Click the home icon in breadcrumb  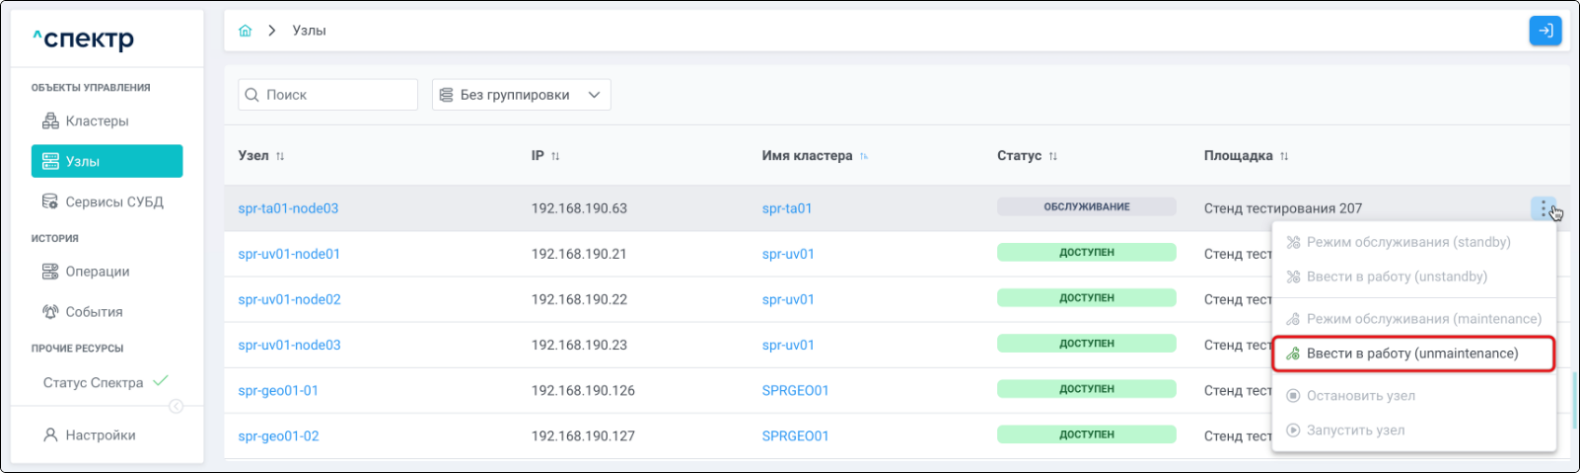click(245, 31)
